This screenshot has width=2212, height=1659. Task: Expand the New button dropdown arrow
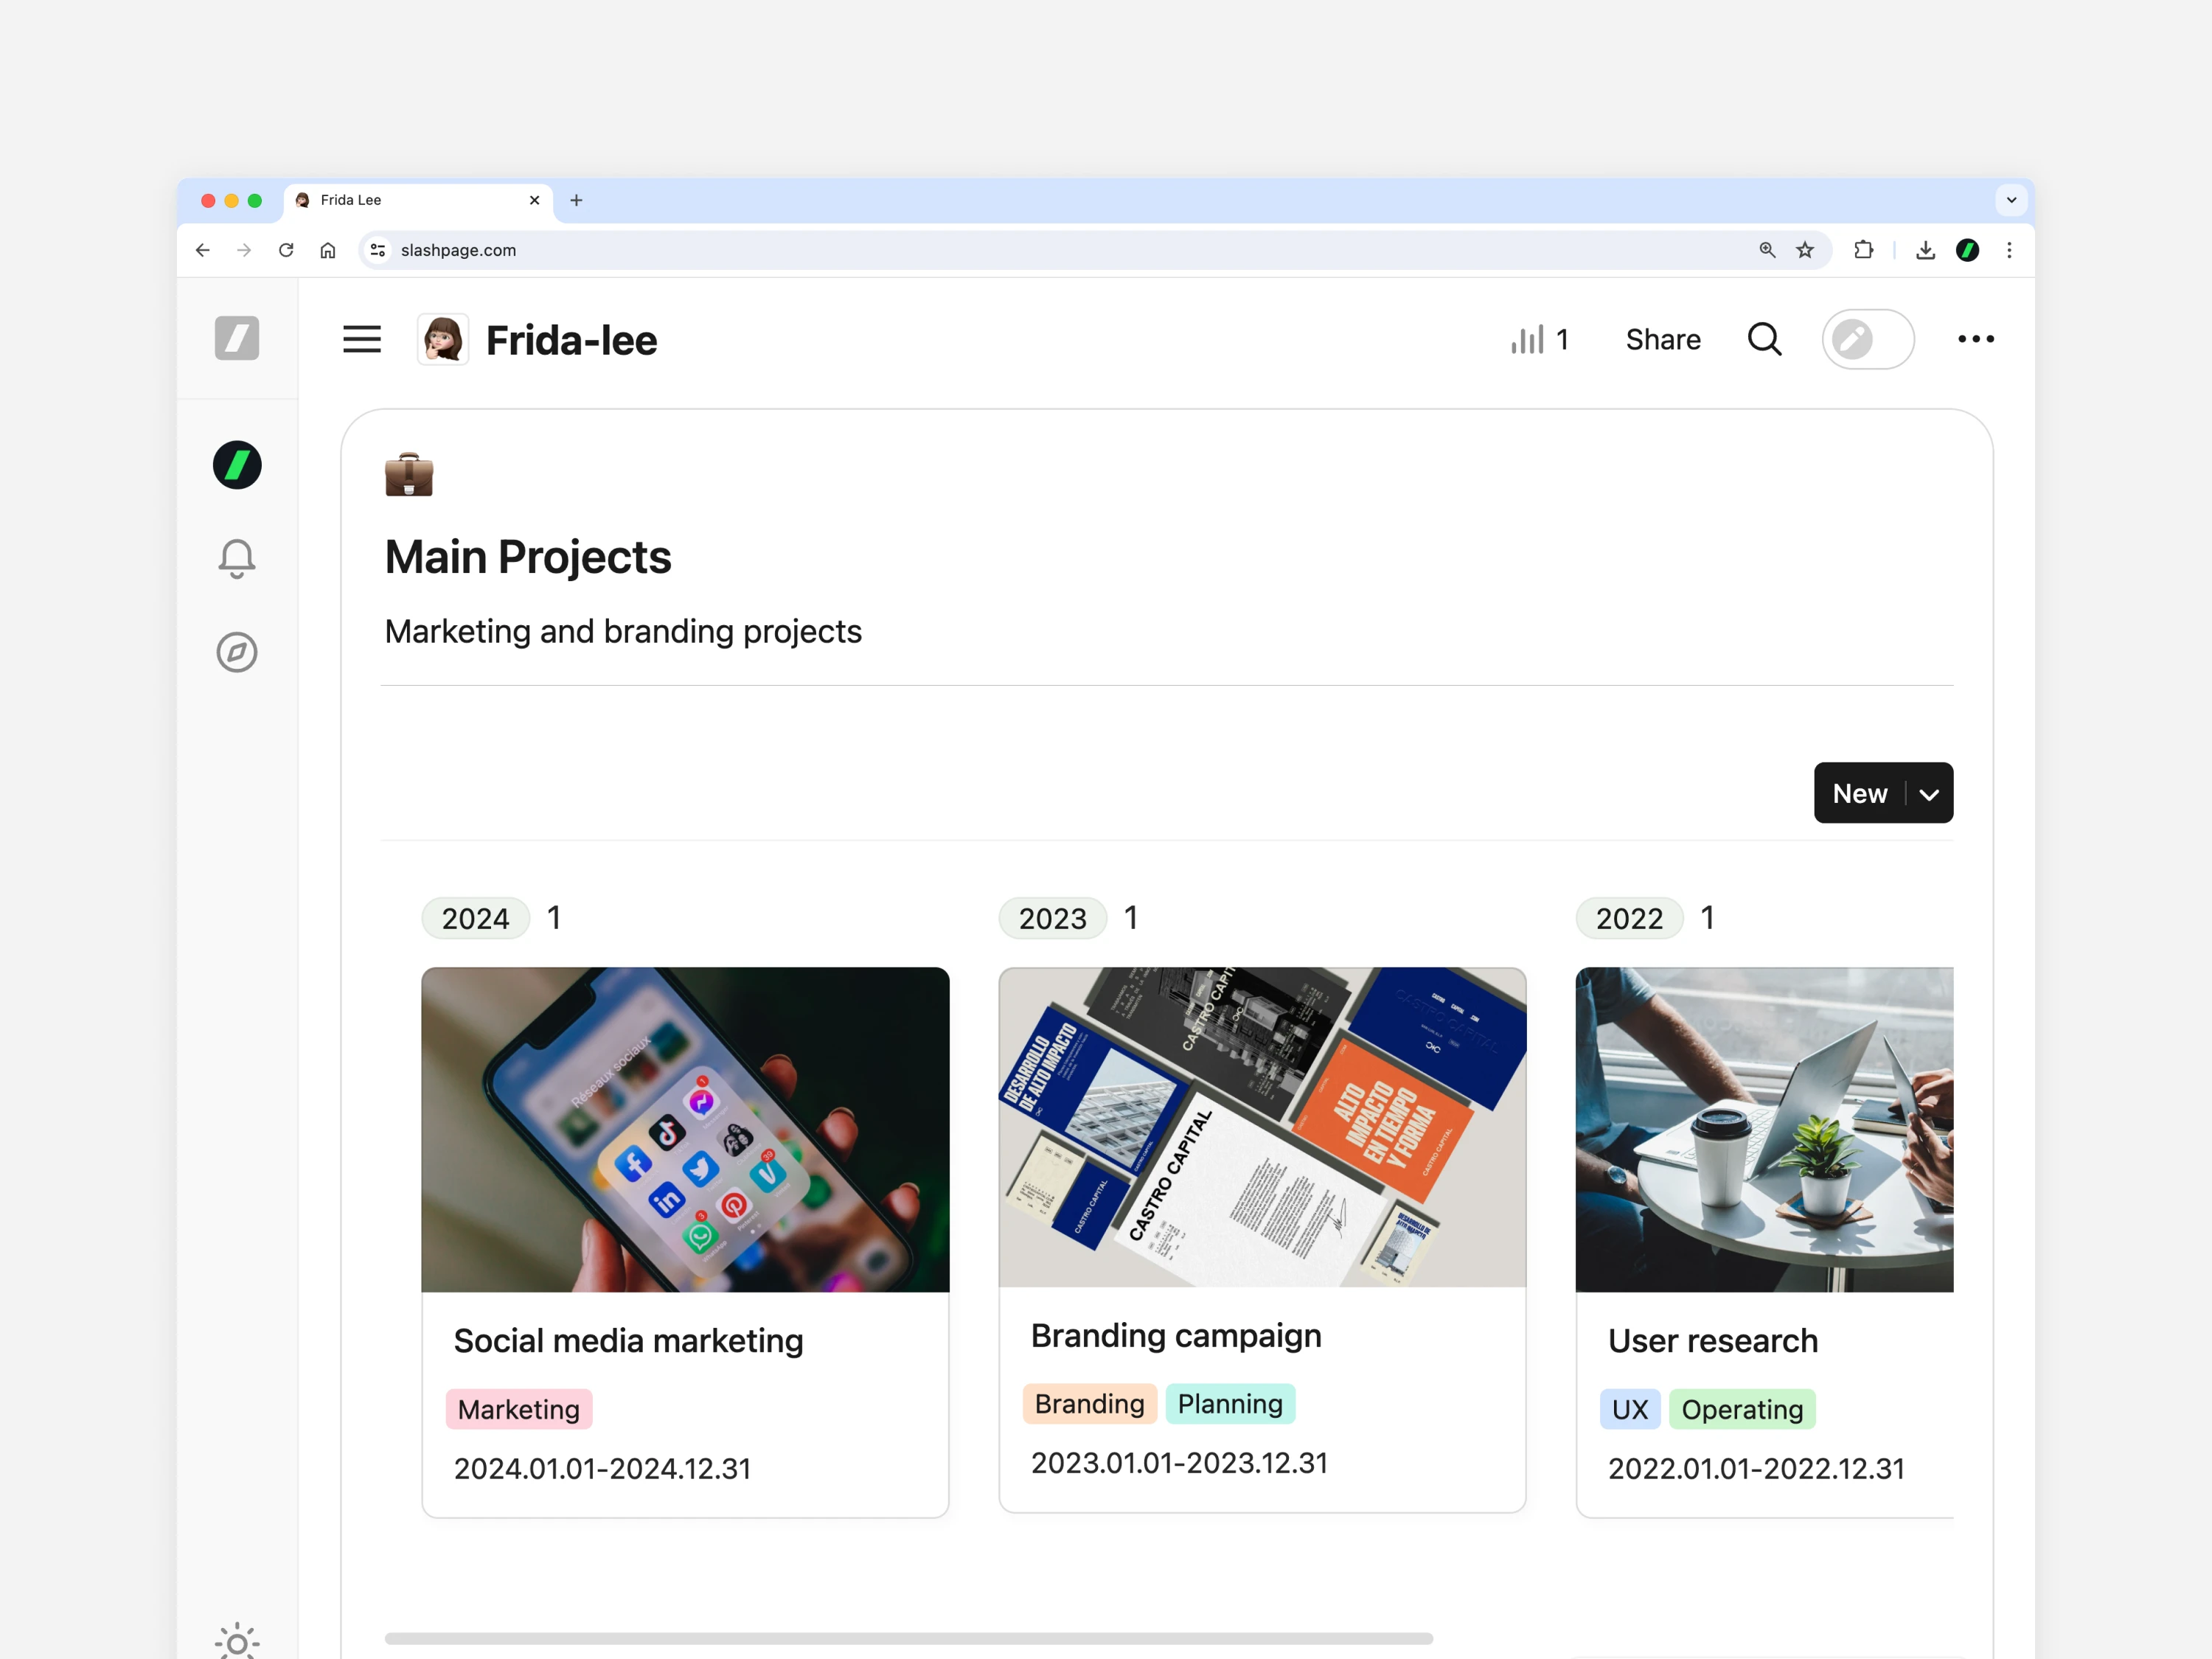(1929, 794)
